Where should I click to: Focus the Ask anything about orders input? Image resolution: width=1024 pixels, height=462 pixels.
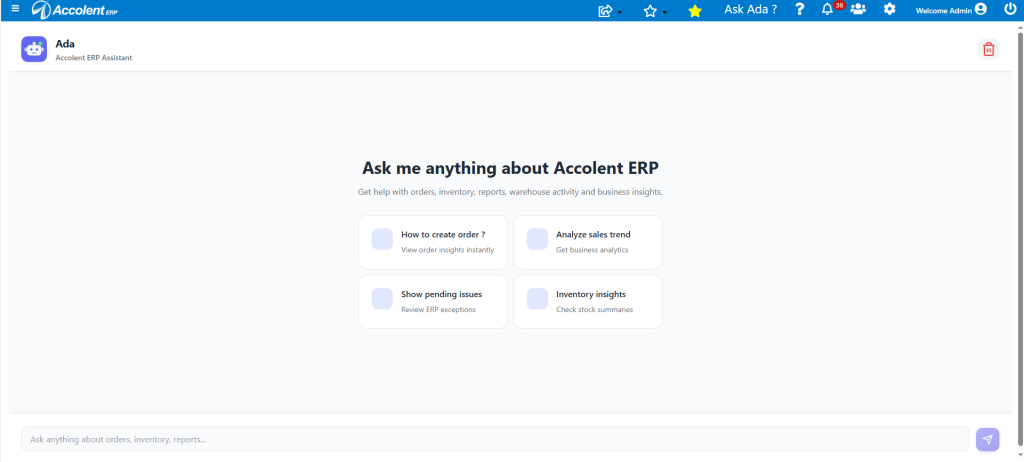click(495, 439)
